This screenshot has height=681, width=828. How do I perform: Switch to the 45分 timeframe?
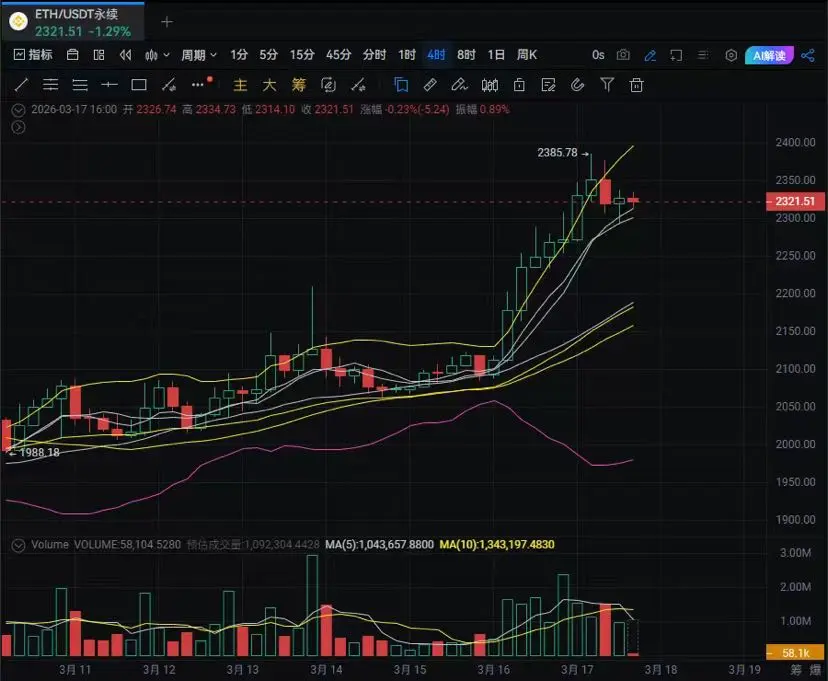click(x=338, y=54)
